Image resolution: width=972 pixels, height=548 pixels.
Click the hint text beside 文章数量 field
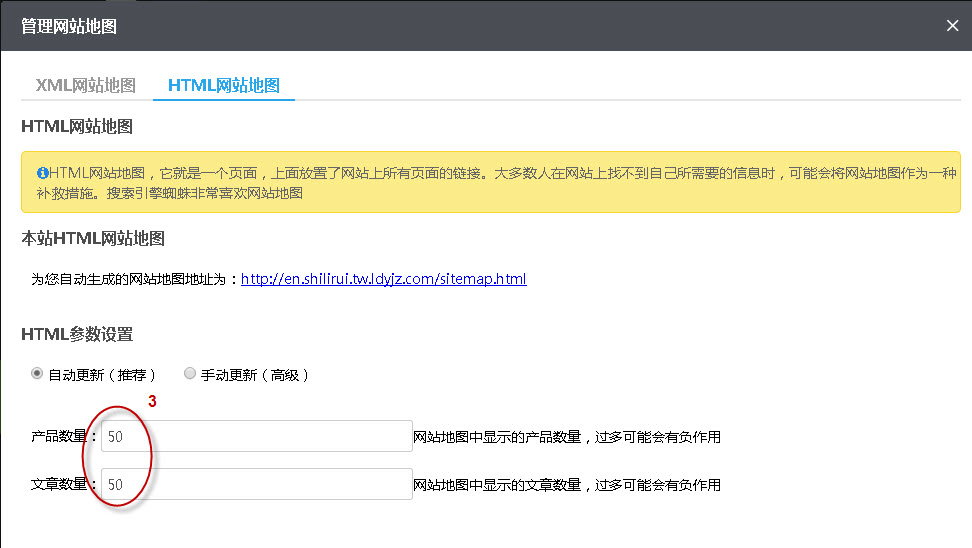click(567, 485)
